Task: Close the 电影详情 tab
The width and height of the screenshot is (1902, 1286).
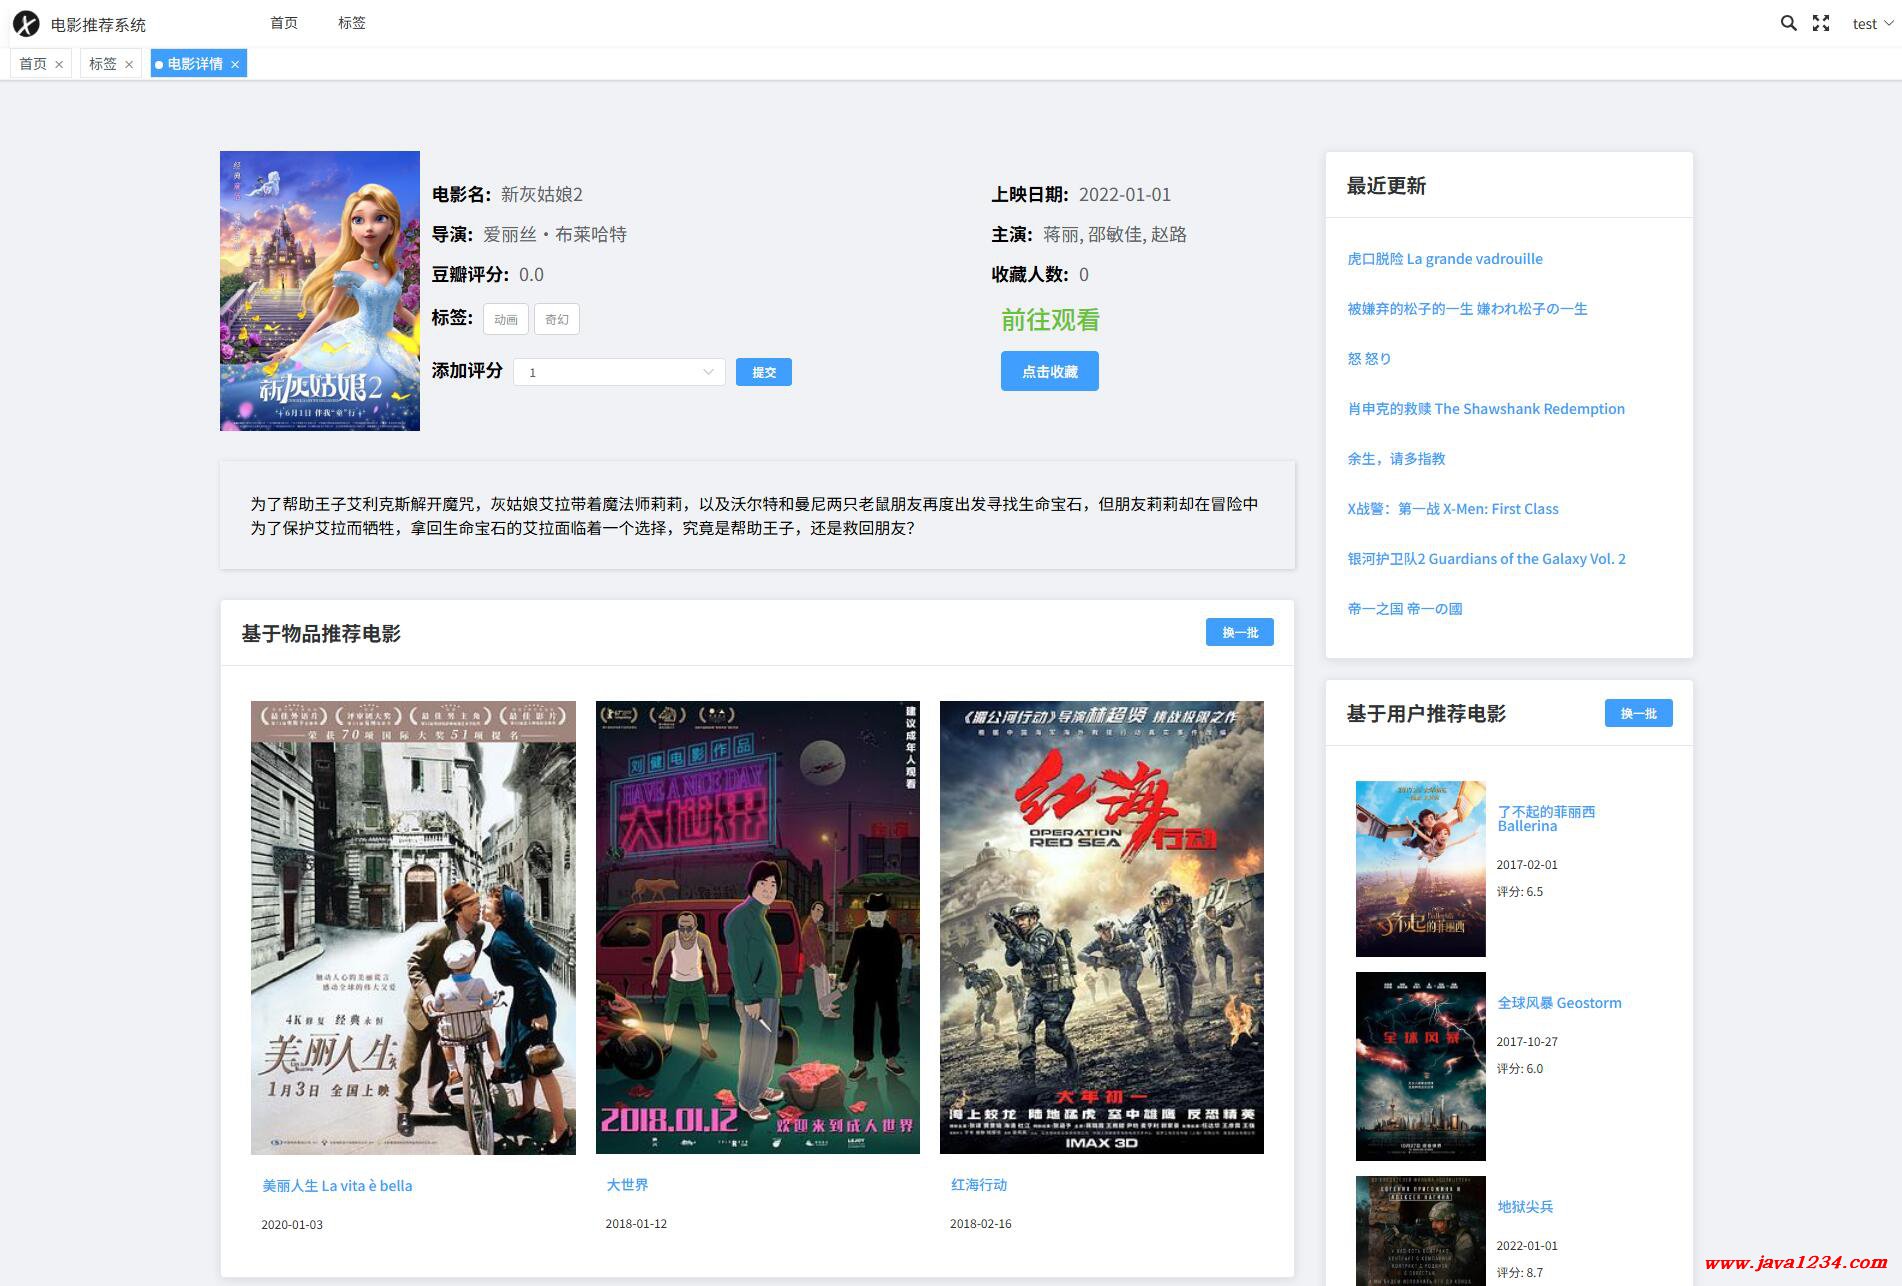Action: tap(235, 64)
